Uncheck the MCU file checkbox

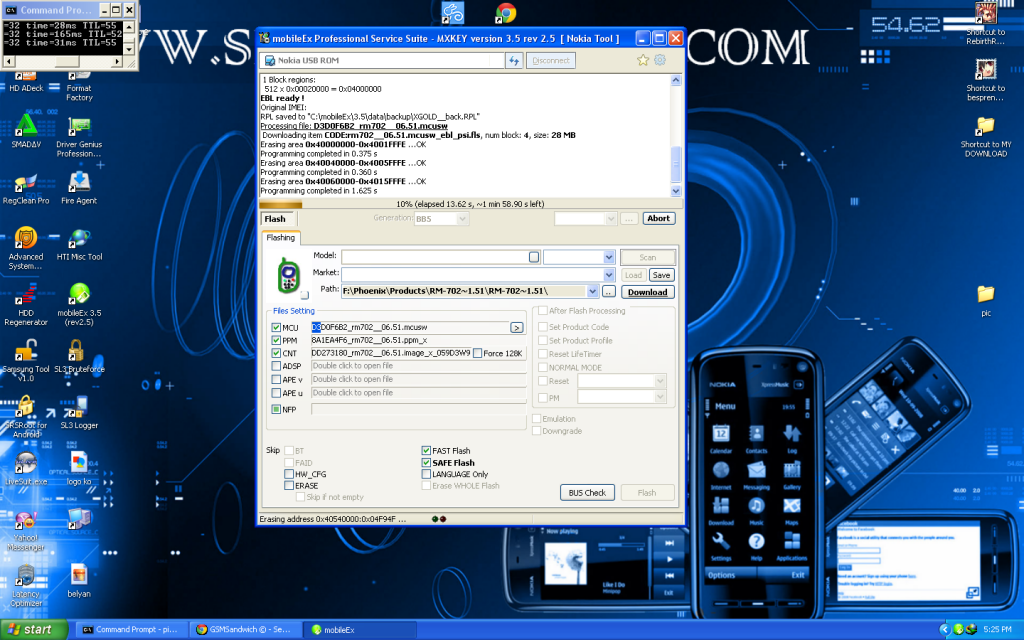[x=277, y=327]
